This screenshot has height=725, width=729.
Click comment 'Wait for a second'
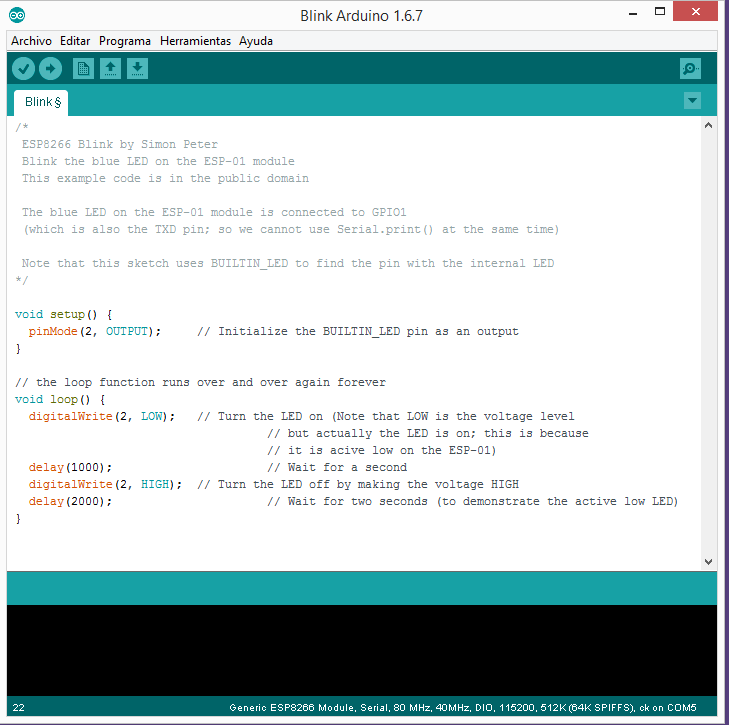pos(337,467)
